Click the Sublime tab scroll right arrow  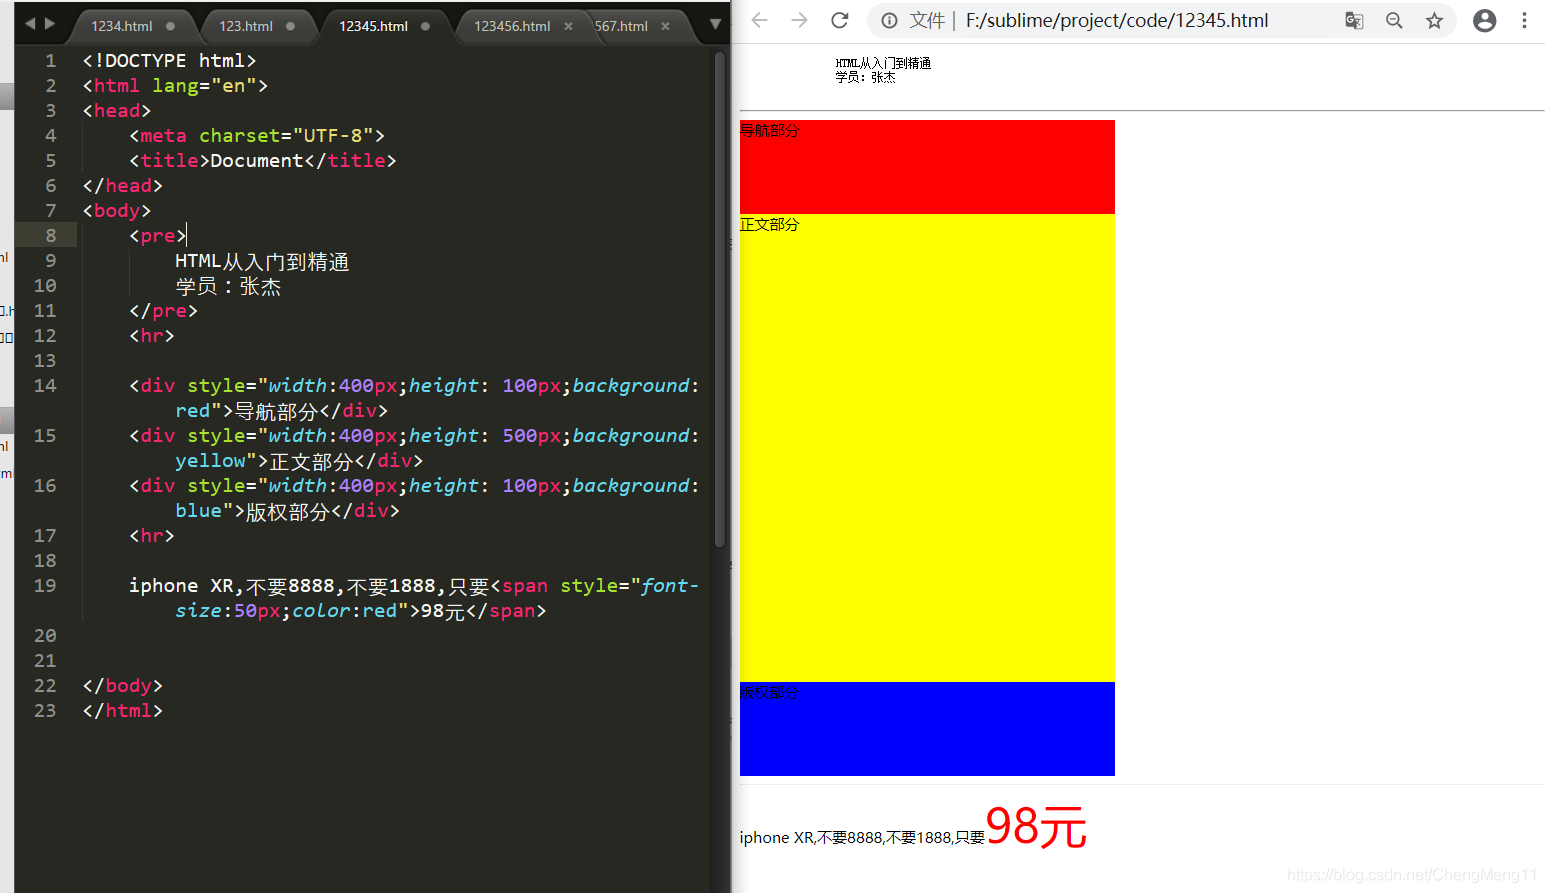coord(50,23)
